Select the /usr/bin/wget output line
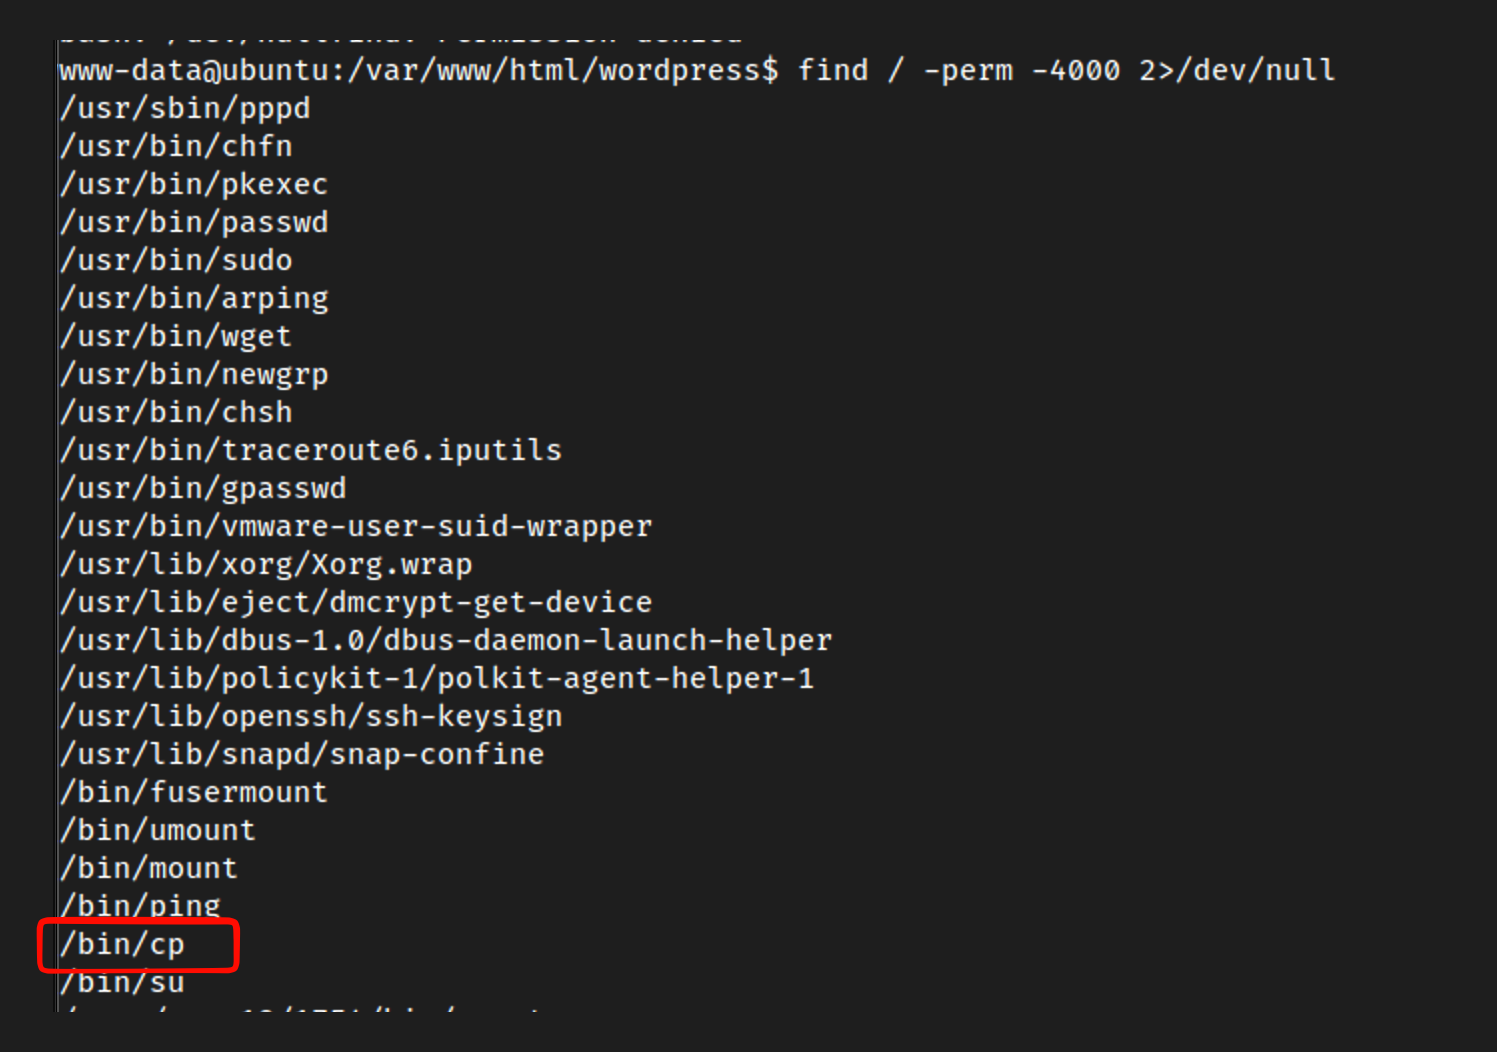Viewport: 1497px width, 1052px height. click(x=176, y=336)
